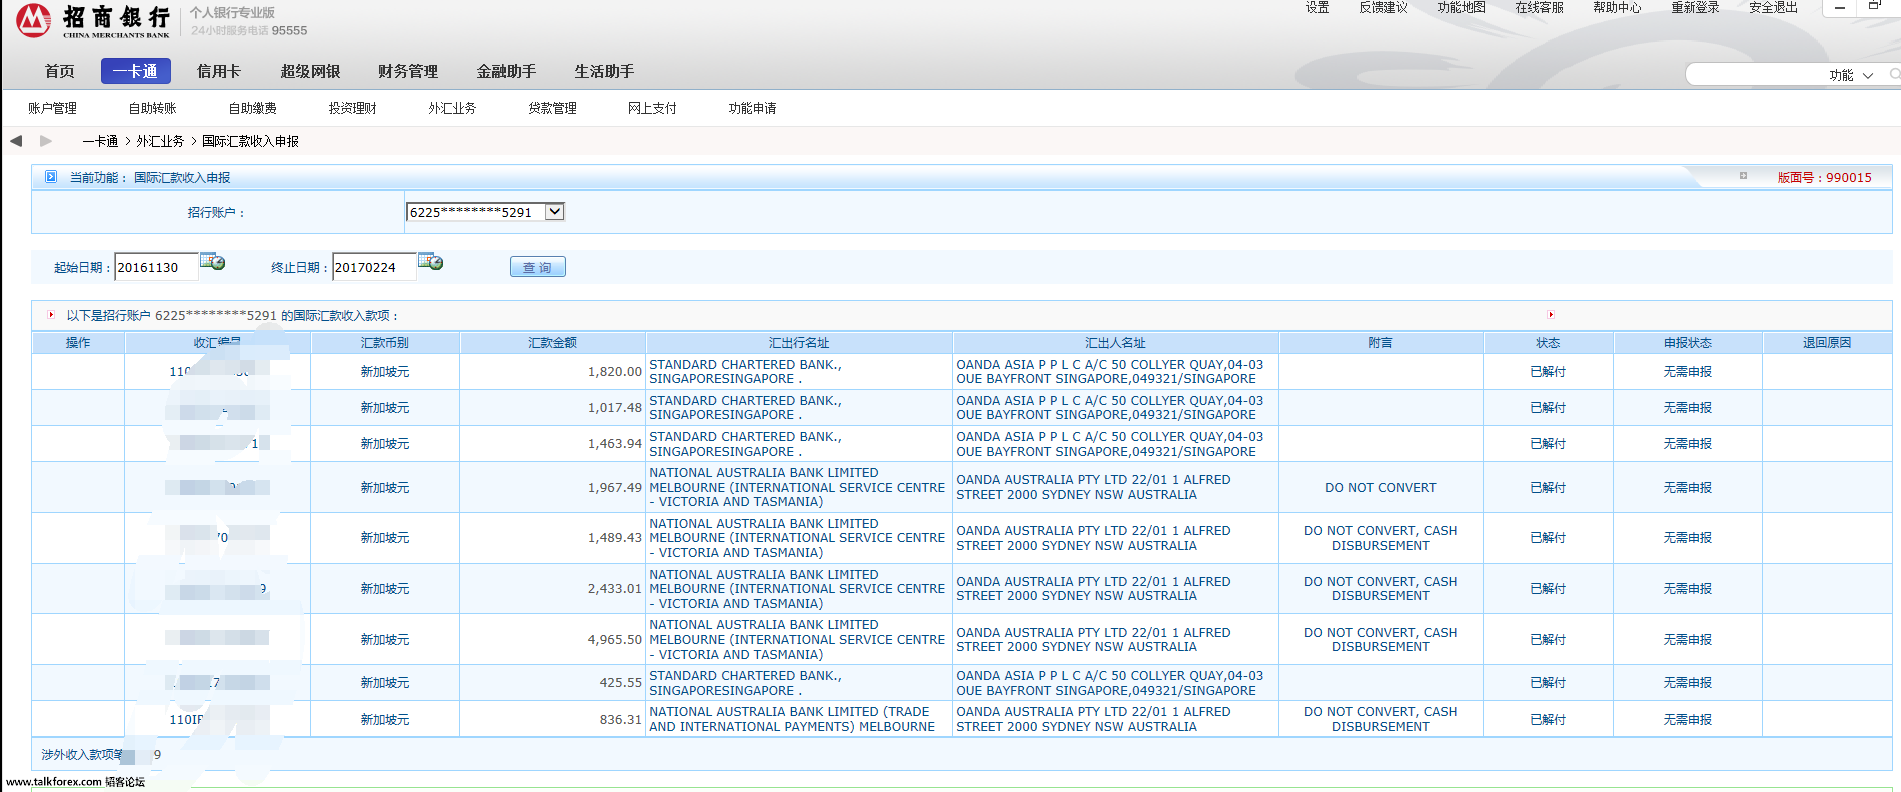Click the top search input box
The image size is (1901, 792).
[x=1755, y=75]
